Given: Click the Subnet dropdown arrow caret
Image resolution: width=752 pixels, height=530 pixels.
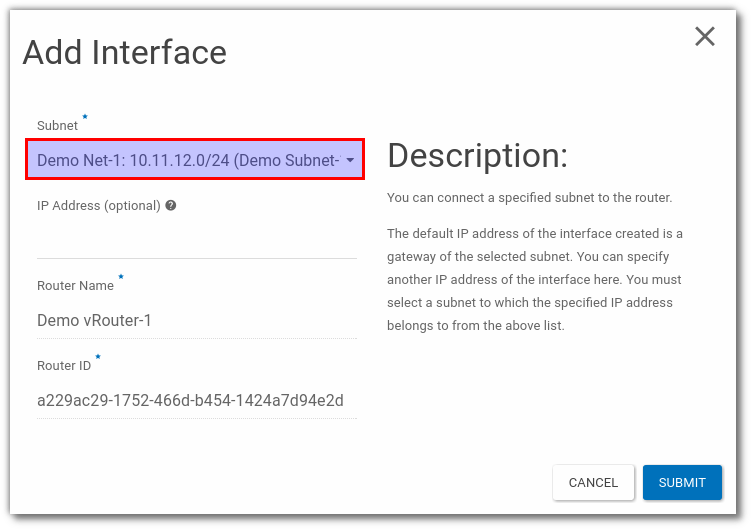Looking at the screenshot, I should coord(350,160).
